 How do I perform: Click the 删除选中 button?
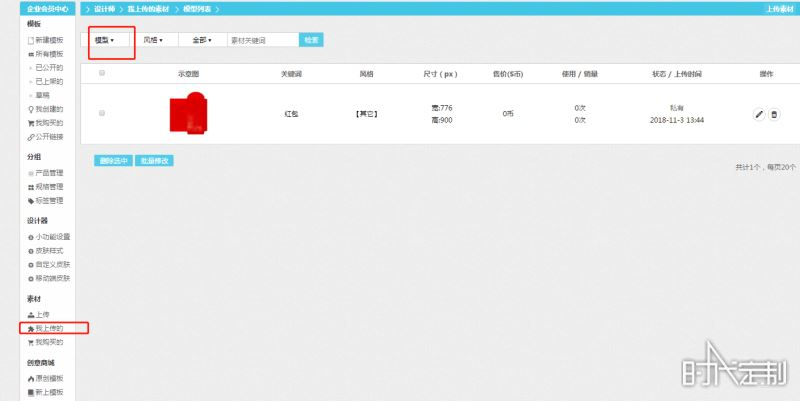tap(113, 161)
